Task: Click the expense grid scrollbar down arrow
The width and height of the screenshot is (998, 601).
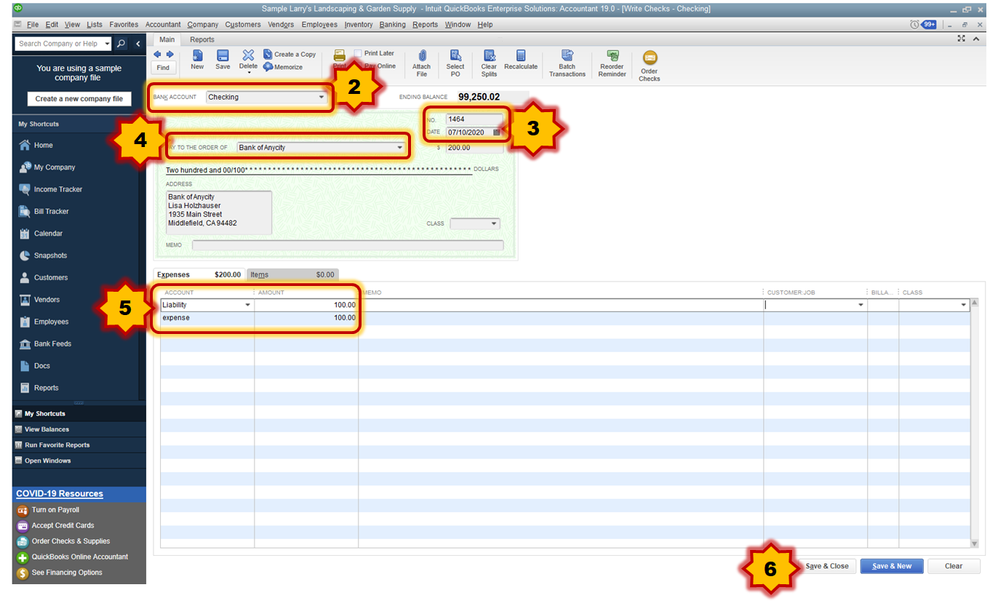Action: coord(974,543)
